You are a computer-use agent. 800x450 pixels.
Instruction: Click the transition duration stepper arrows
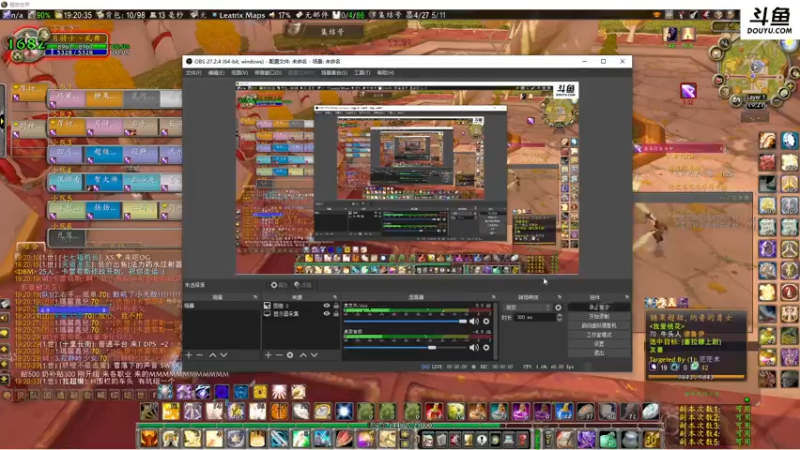[x=559, y=317]
